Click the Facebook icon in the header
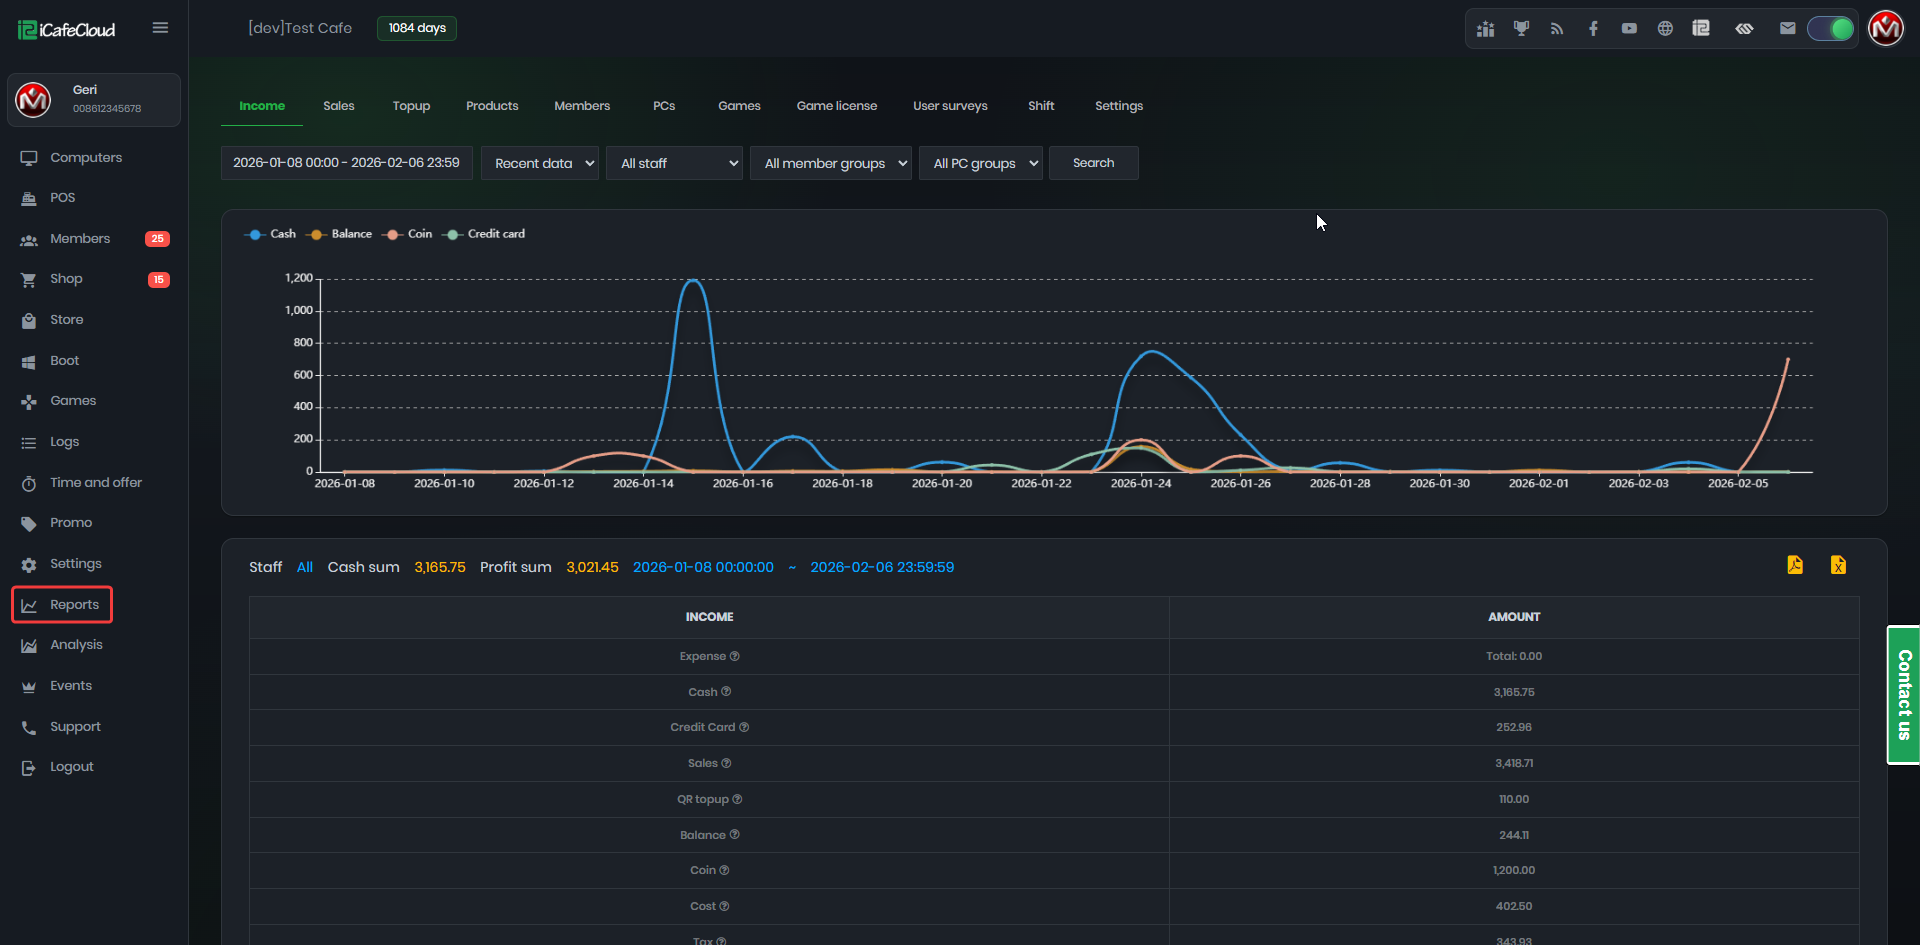Screen dimensions: 1920x945 (x=1593, y=28)
